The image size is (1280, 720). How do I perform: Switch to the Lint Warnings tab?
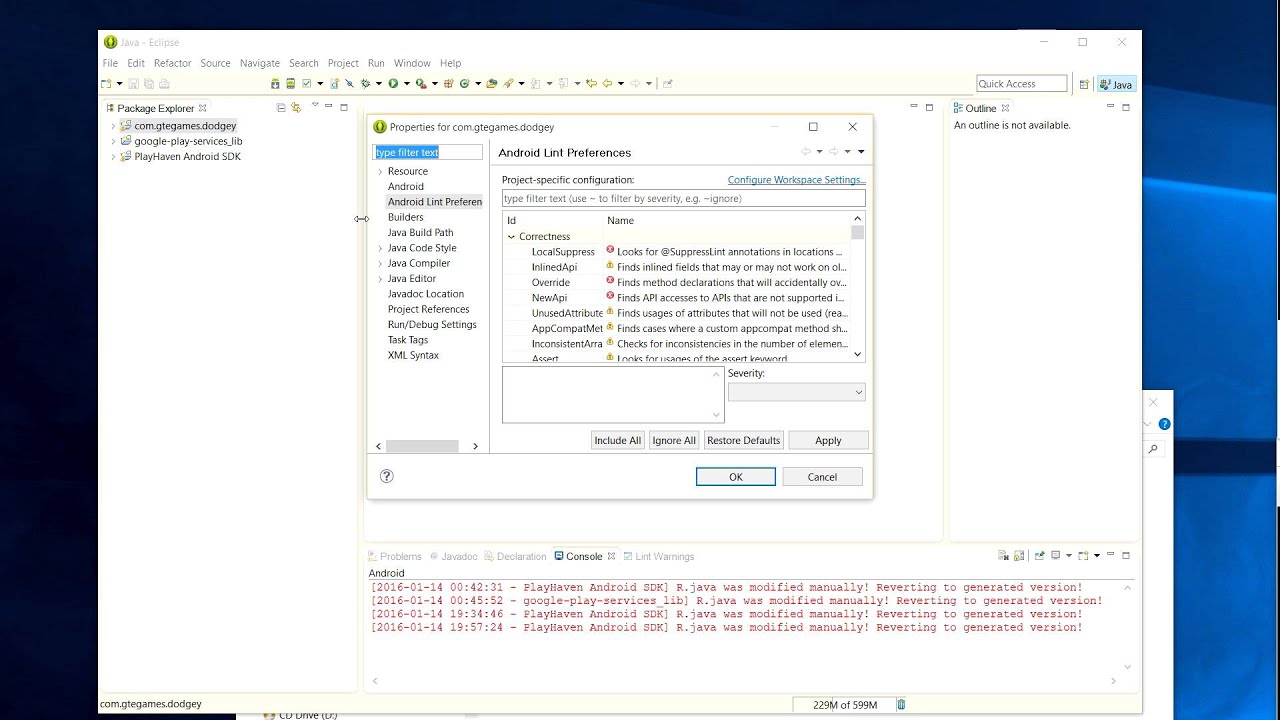click(x=659, y=556)
